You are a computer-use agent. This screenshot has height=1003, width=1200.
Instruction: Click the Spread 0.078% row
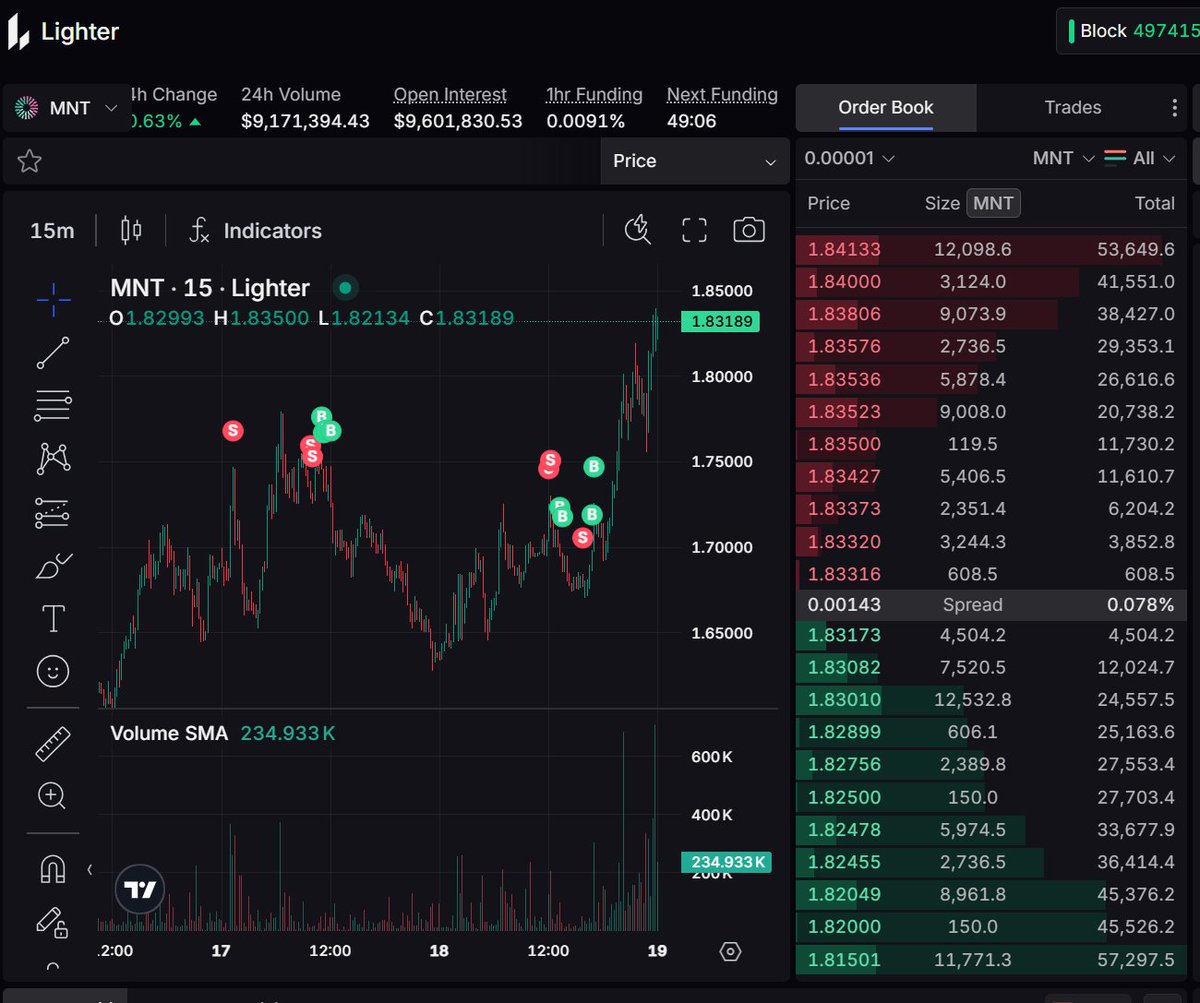(993, 605)
